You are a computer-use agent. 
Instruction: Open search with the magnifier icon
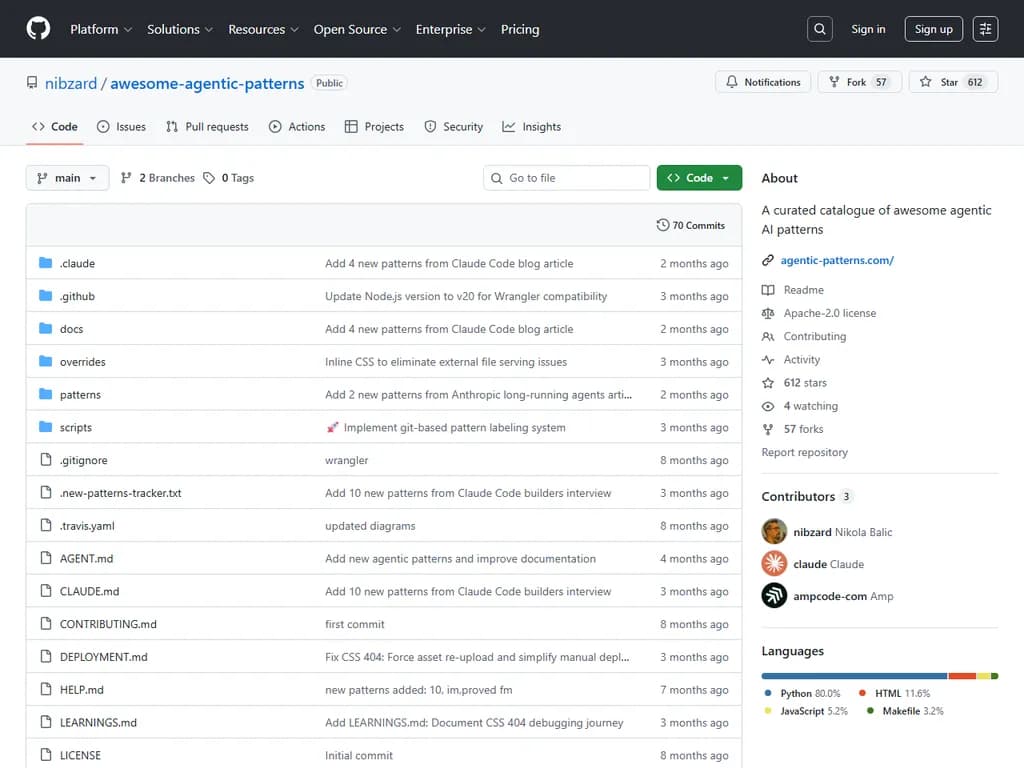[x=820, y=29]
